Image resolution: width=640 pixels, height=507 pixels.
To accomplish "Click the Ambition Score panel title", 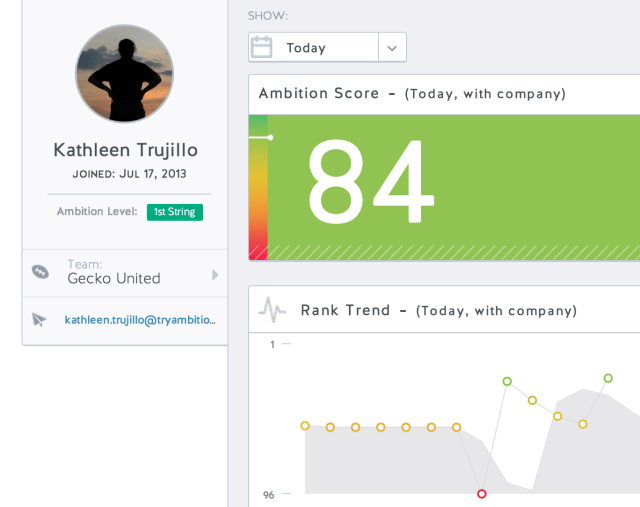I will [x=319, y=94].
